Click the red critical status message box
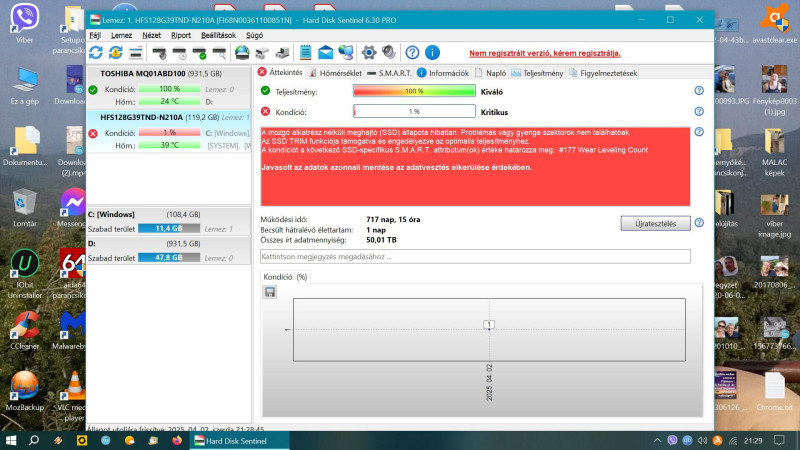This screenshot has height=450, width=800. pyautogui.click(x=475, y=167)
